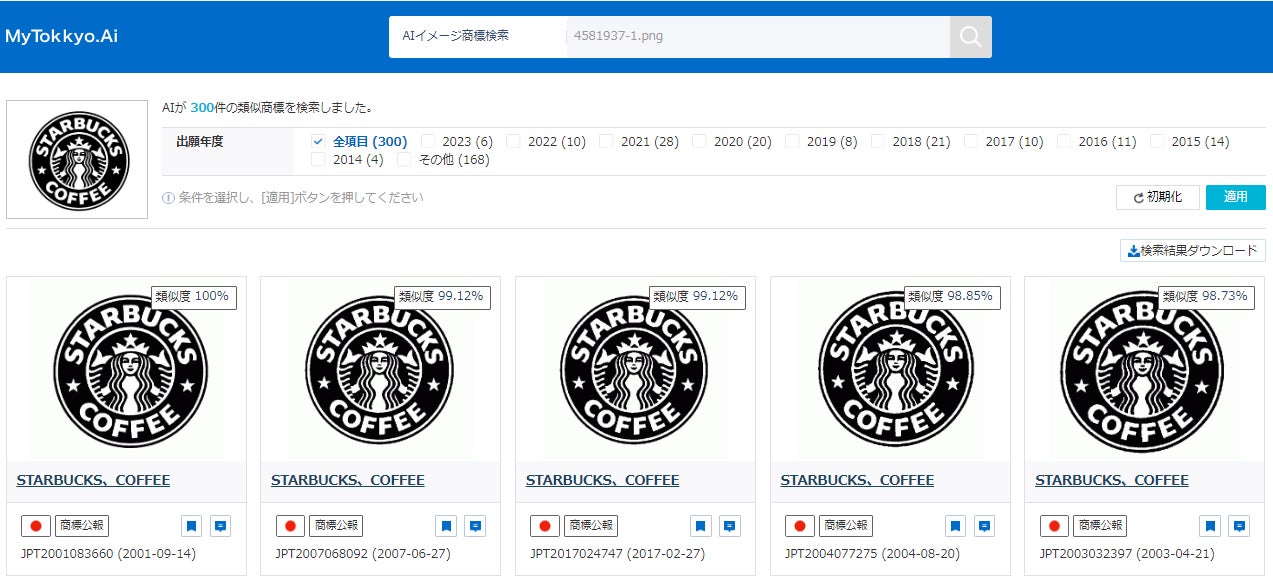Open the logo image of JPT2007068092
This screenshot has width=1273, height=584.
click(380, 368)
